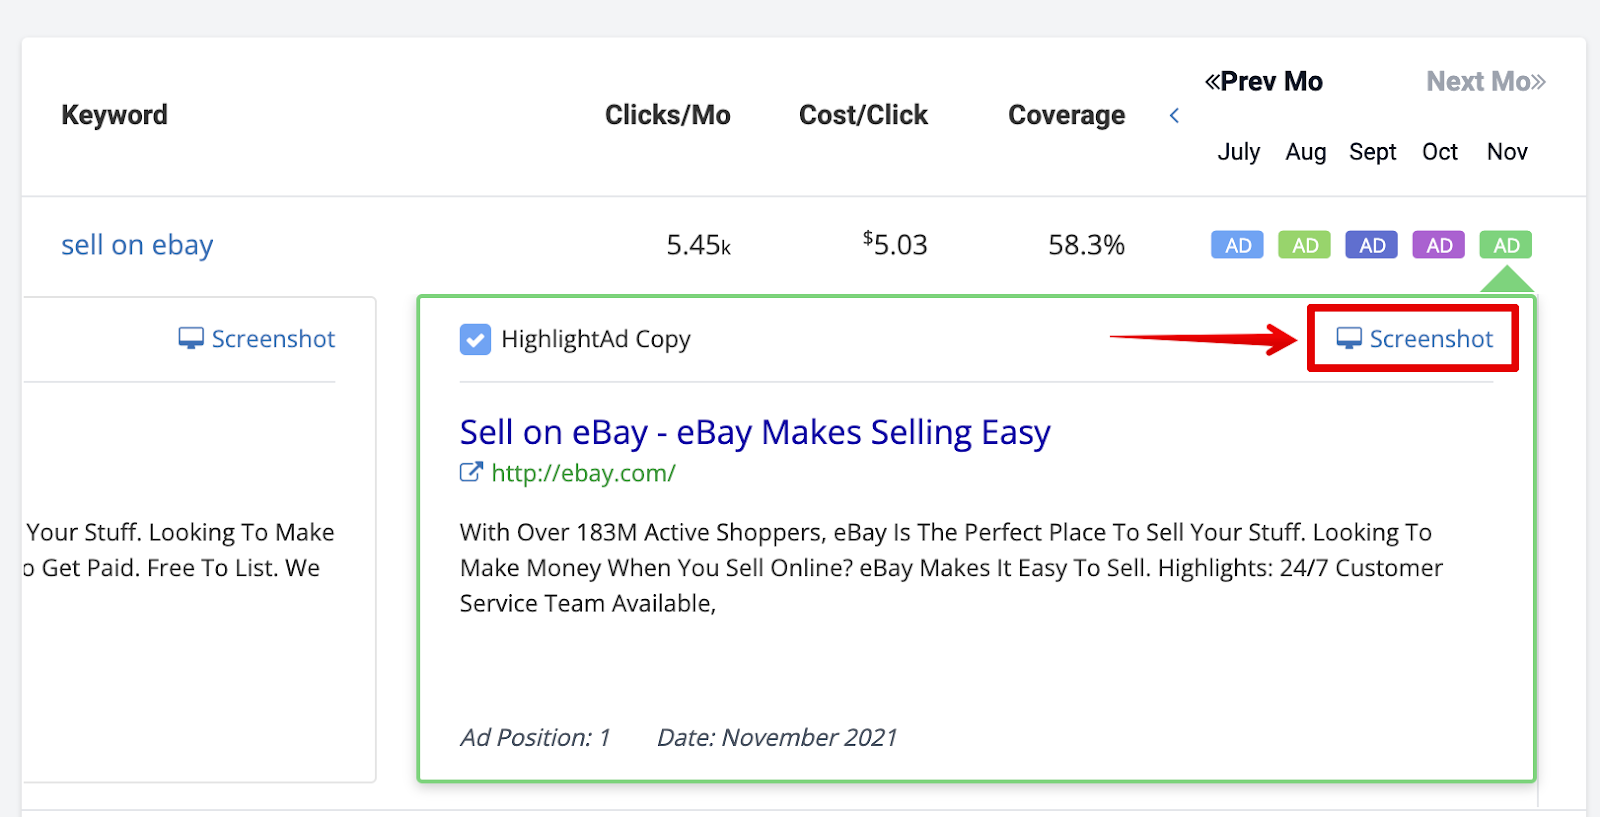
Task: Click the 58.3% coverage value
Action: 1087,245
